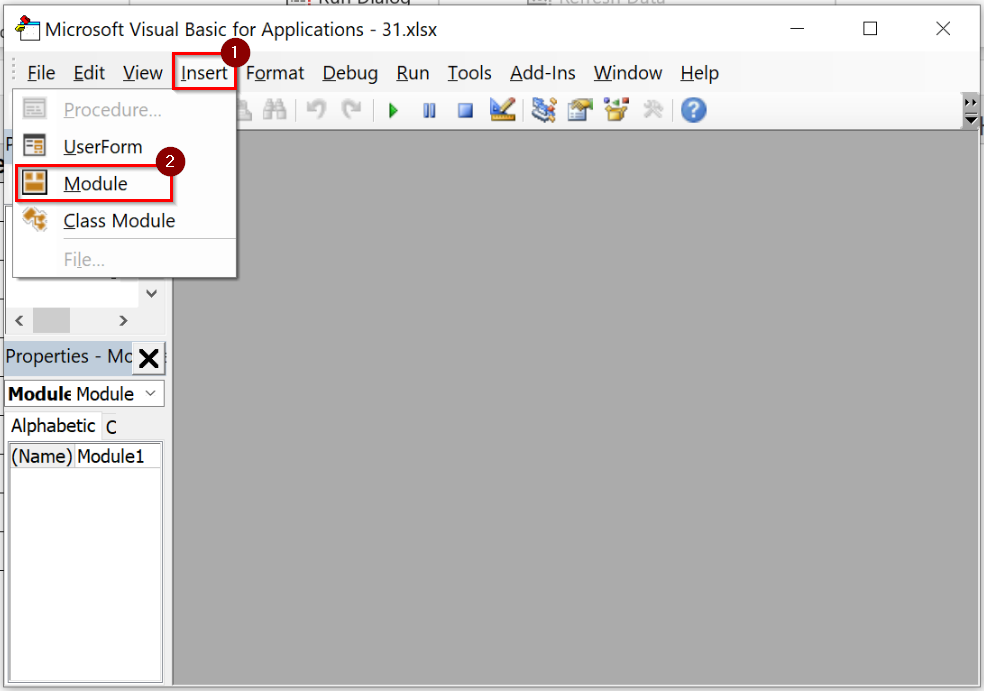This screenshot has width=984, height=691.
Task: Minimize the VBA editor window
Action: pos(797,29)
